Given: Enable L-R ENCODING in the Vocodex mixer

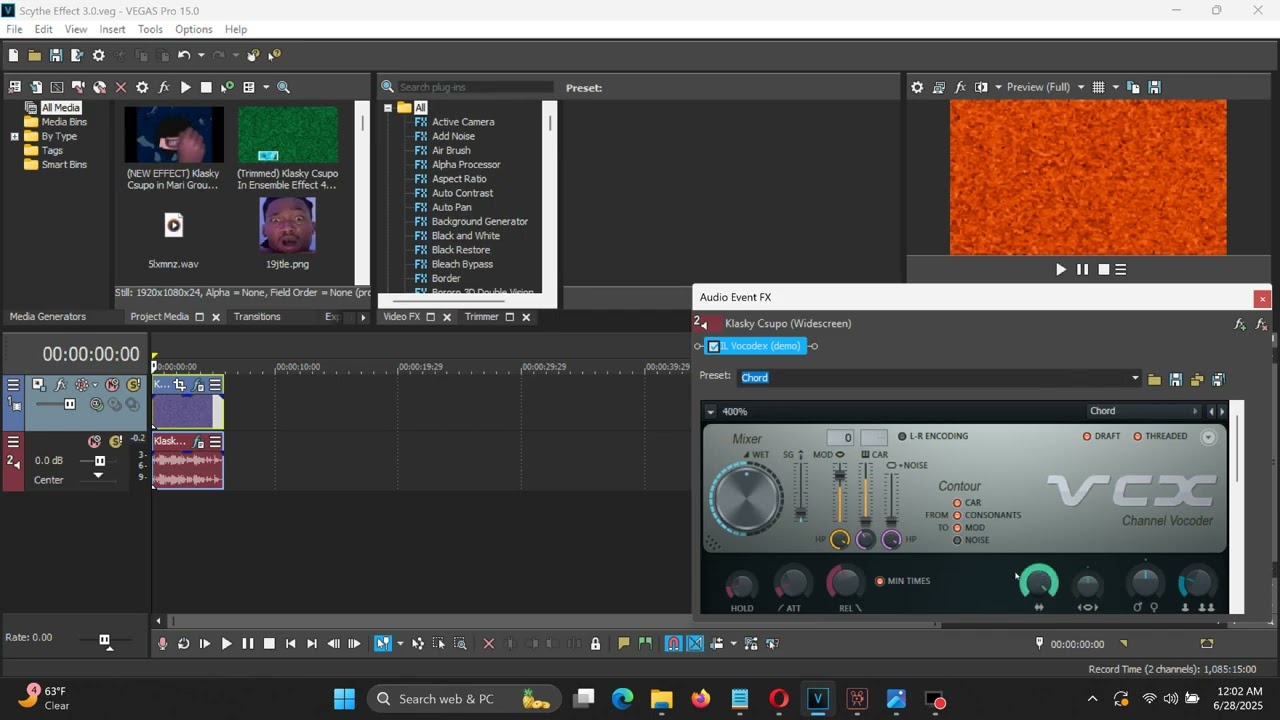Looking at the screenshot, I should [x=902, y=436].
